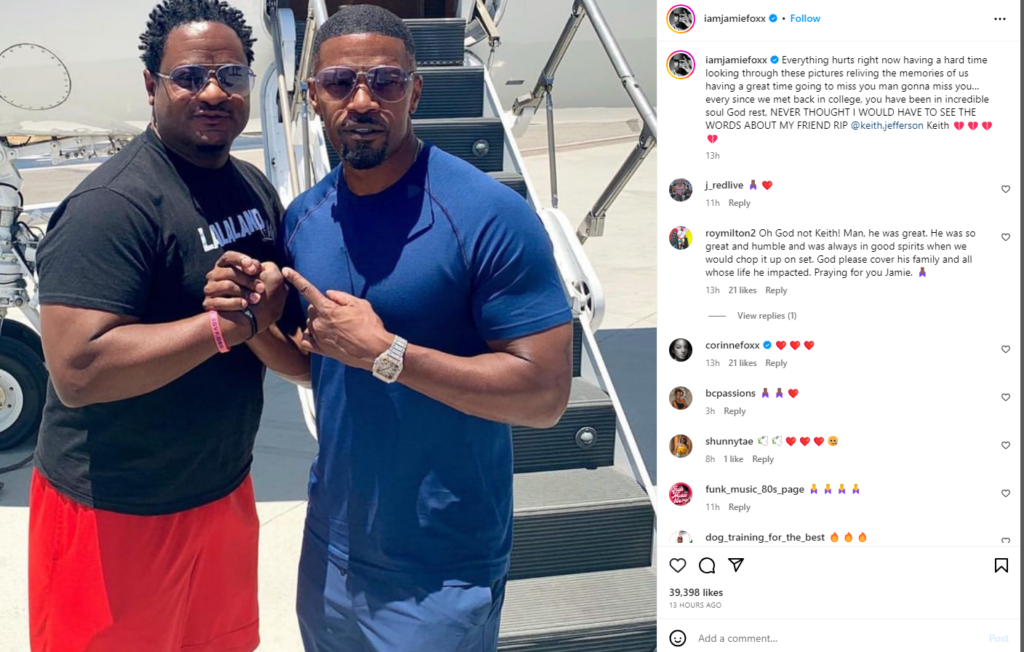Expand View replies (1) under roymilton2
Image resolution: width=1024 pixels, height=652 pixels.
point(767,316)
